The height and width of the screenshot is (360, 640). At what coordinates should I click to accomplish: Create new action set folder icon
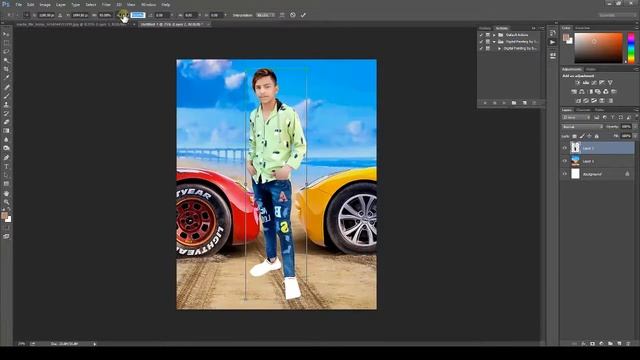[514, 103]
